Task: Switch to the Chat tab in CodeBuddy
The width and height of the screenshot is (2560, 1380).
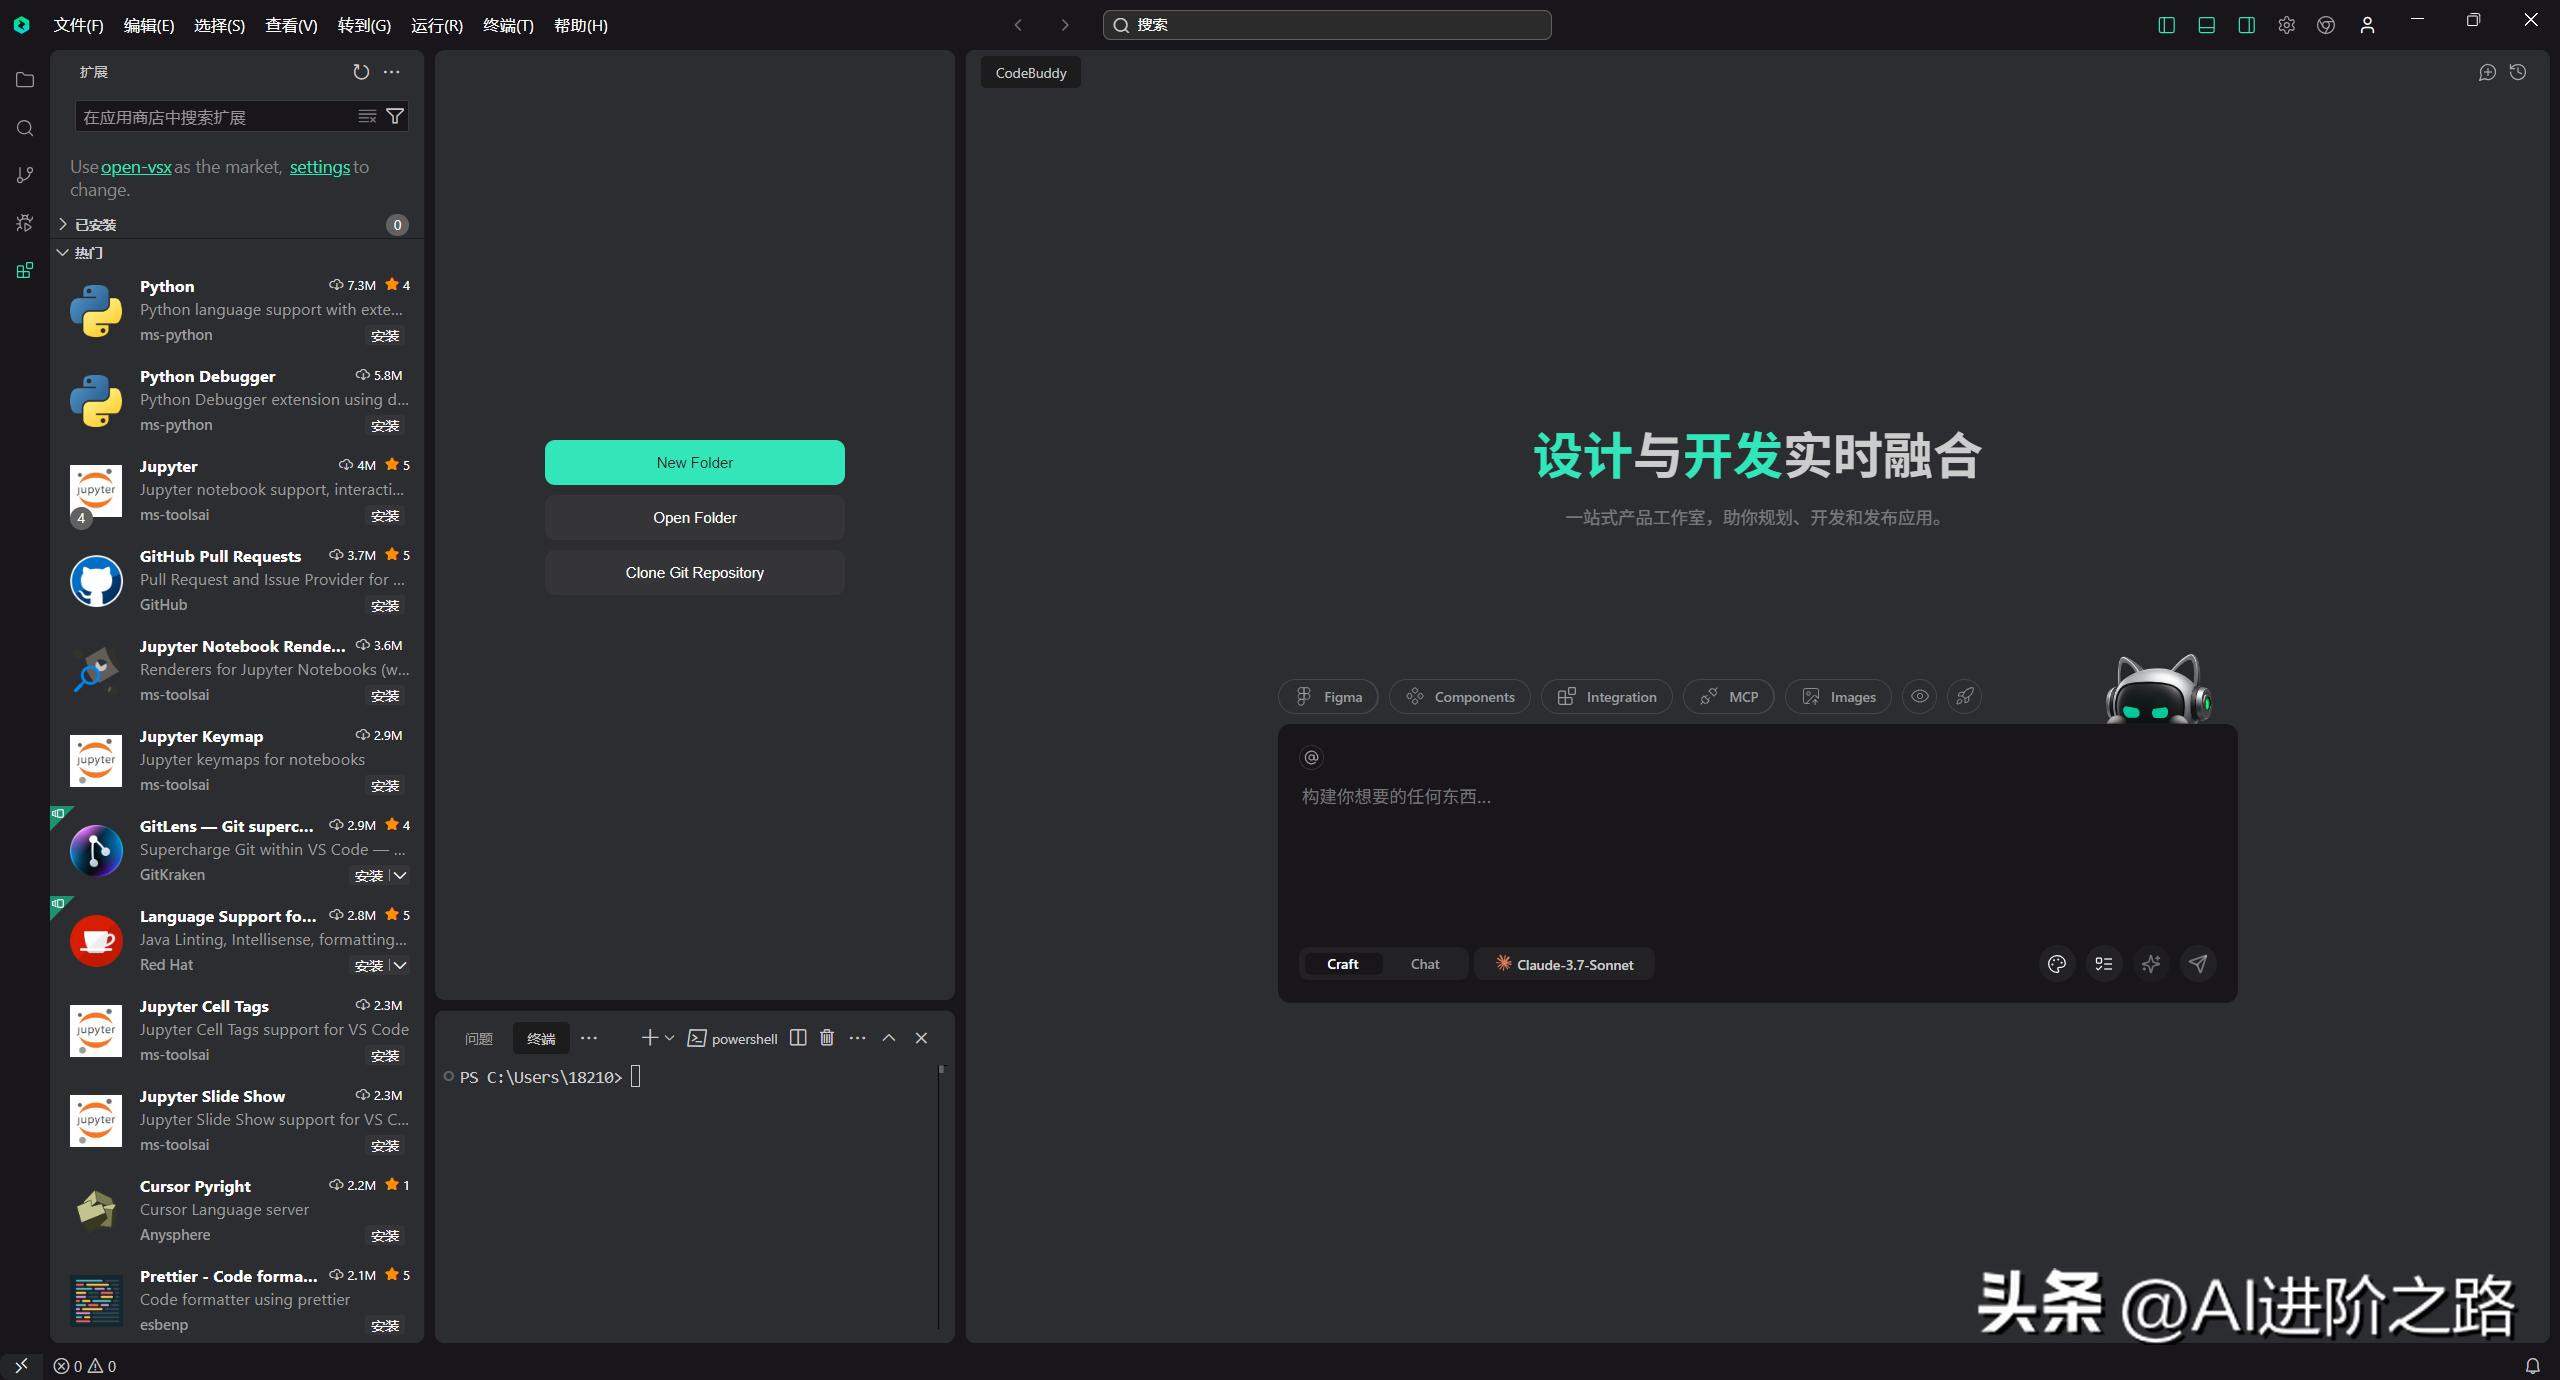Action: [x=1424, y=963]
